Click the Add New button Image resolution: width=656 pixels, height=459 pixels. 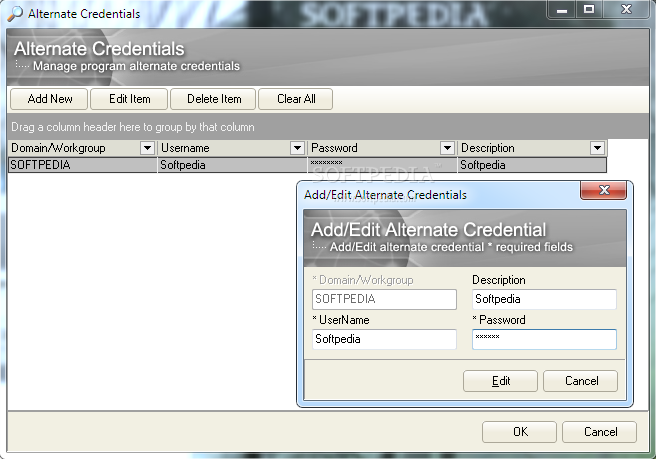pos(49,99)
